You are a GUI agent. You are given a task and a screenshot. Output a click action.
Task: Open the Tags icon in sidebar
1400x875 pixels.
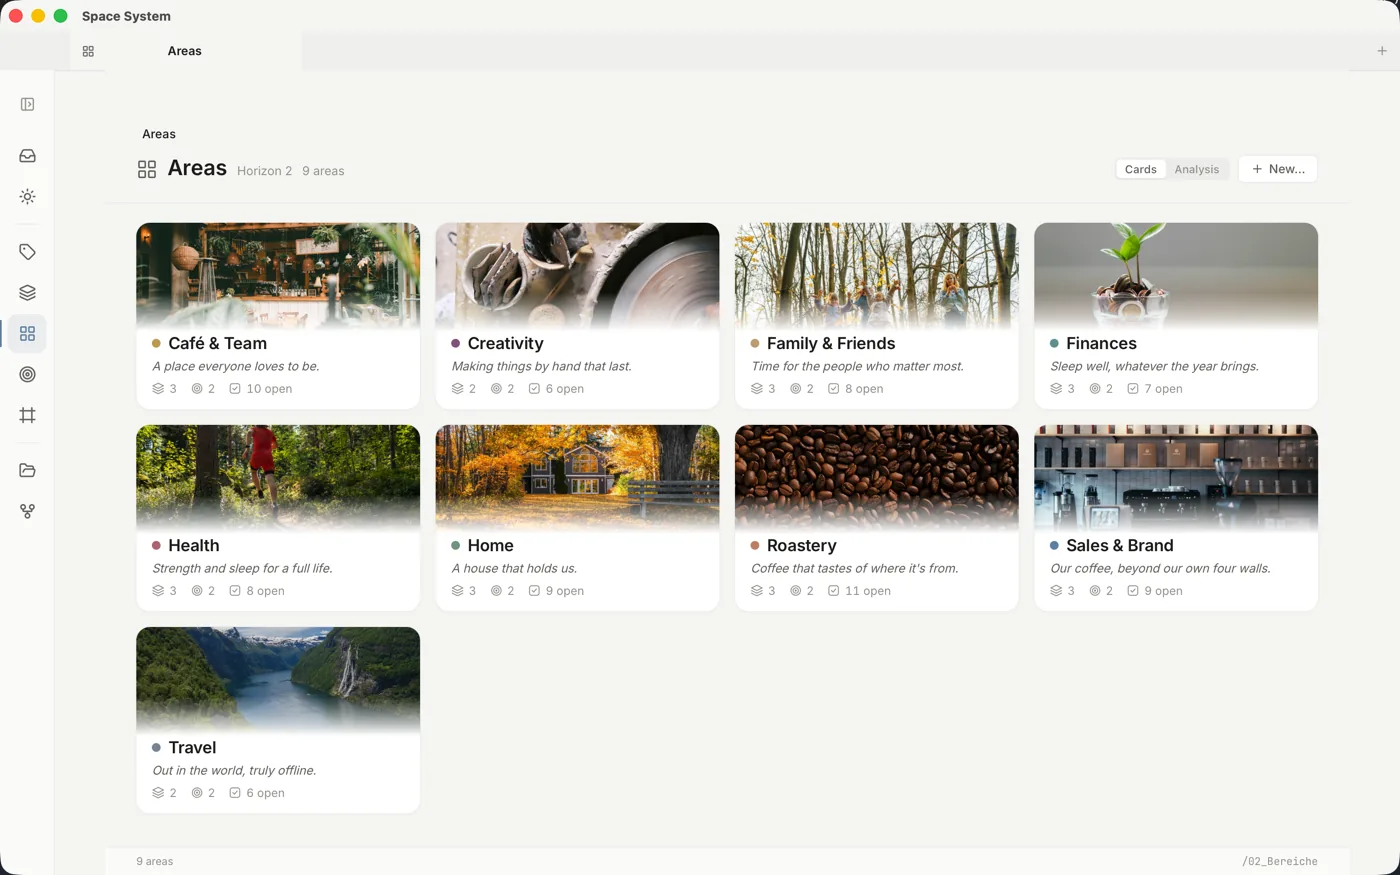pyautogui.click(x=27, y=252)
